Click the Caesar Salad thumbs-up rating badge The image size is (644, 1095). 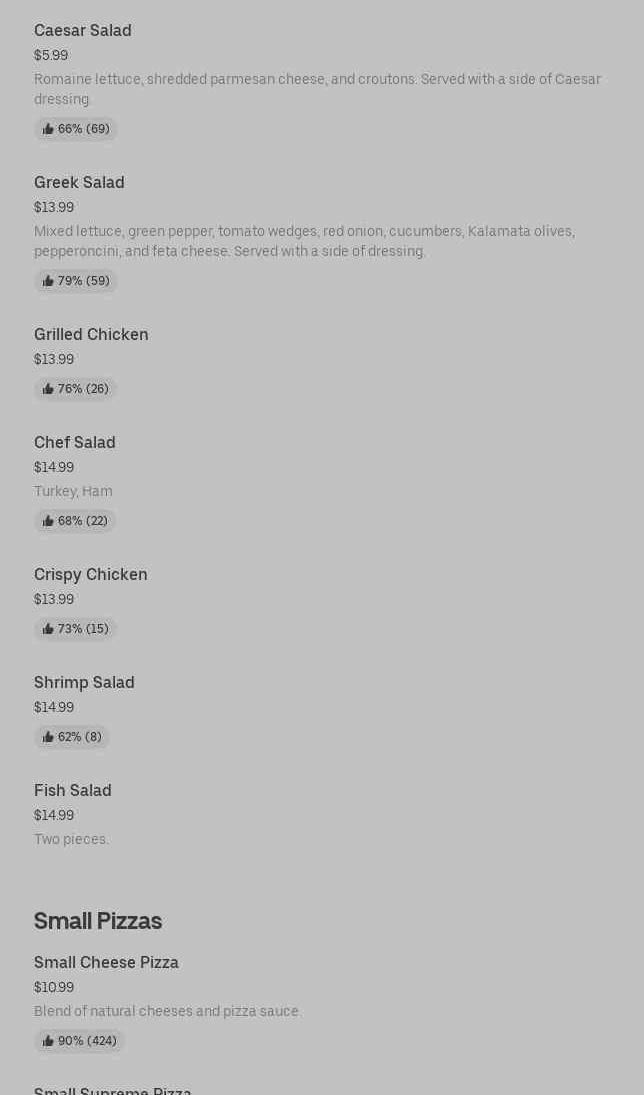coord(76,129)
